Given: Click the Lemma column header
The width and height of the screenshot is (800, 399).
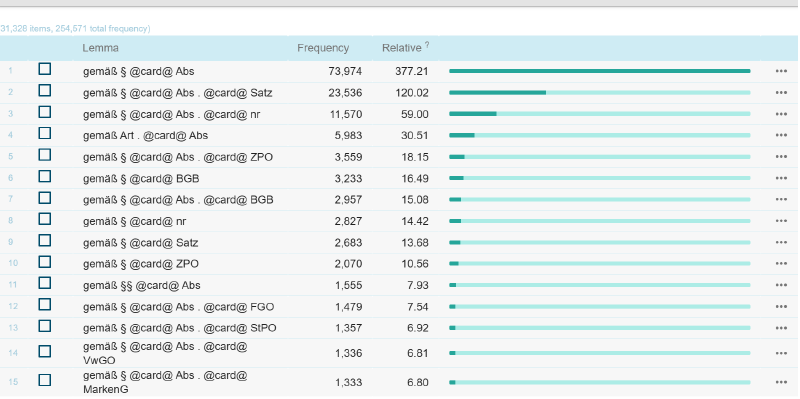Looking at the screenshot, I should coord(101,48).
